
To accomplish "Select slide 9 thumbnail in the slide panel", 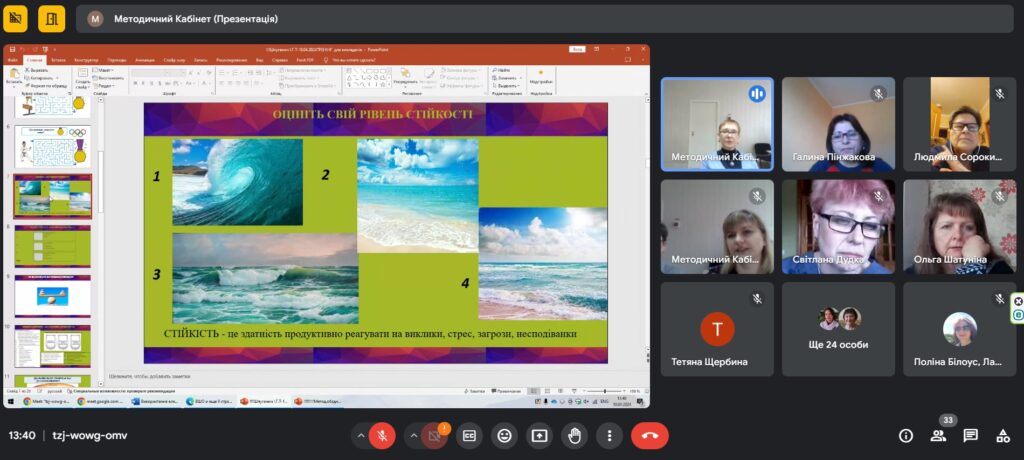I will [52, 296].
